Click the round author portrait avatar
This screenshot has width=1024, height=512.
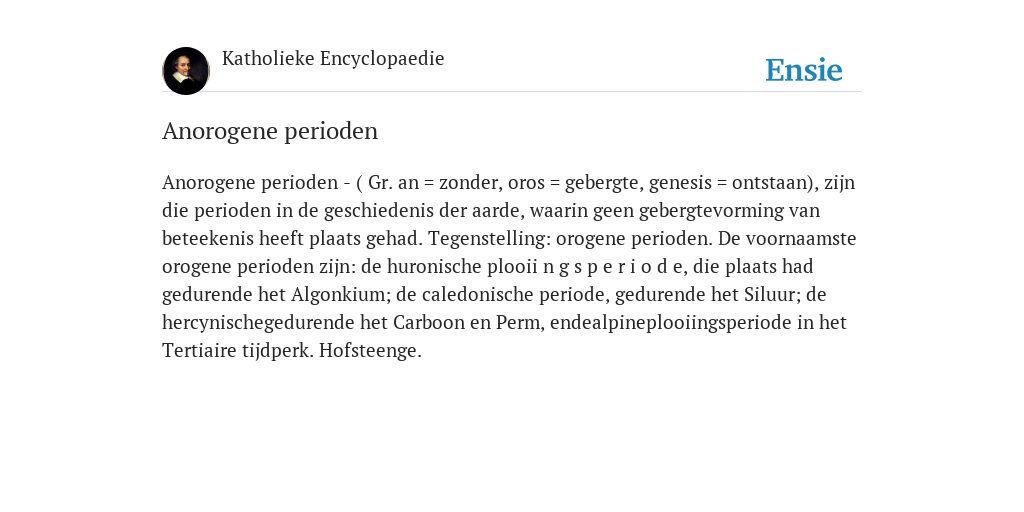pyautogui.click(x=186, y=71)
